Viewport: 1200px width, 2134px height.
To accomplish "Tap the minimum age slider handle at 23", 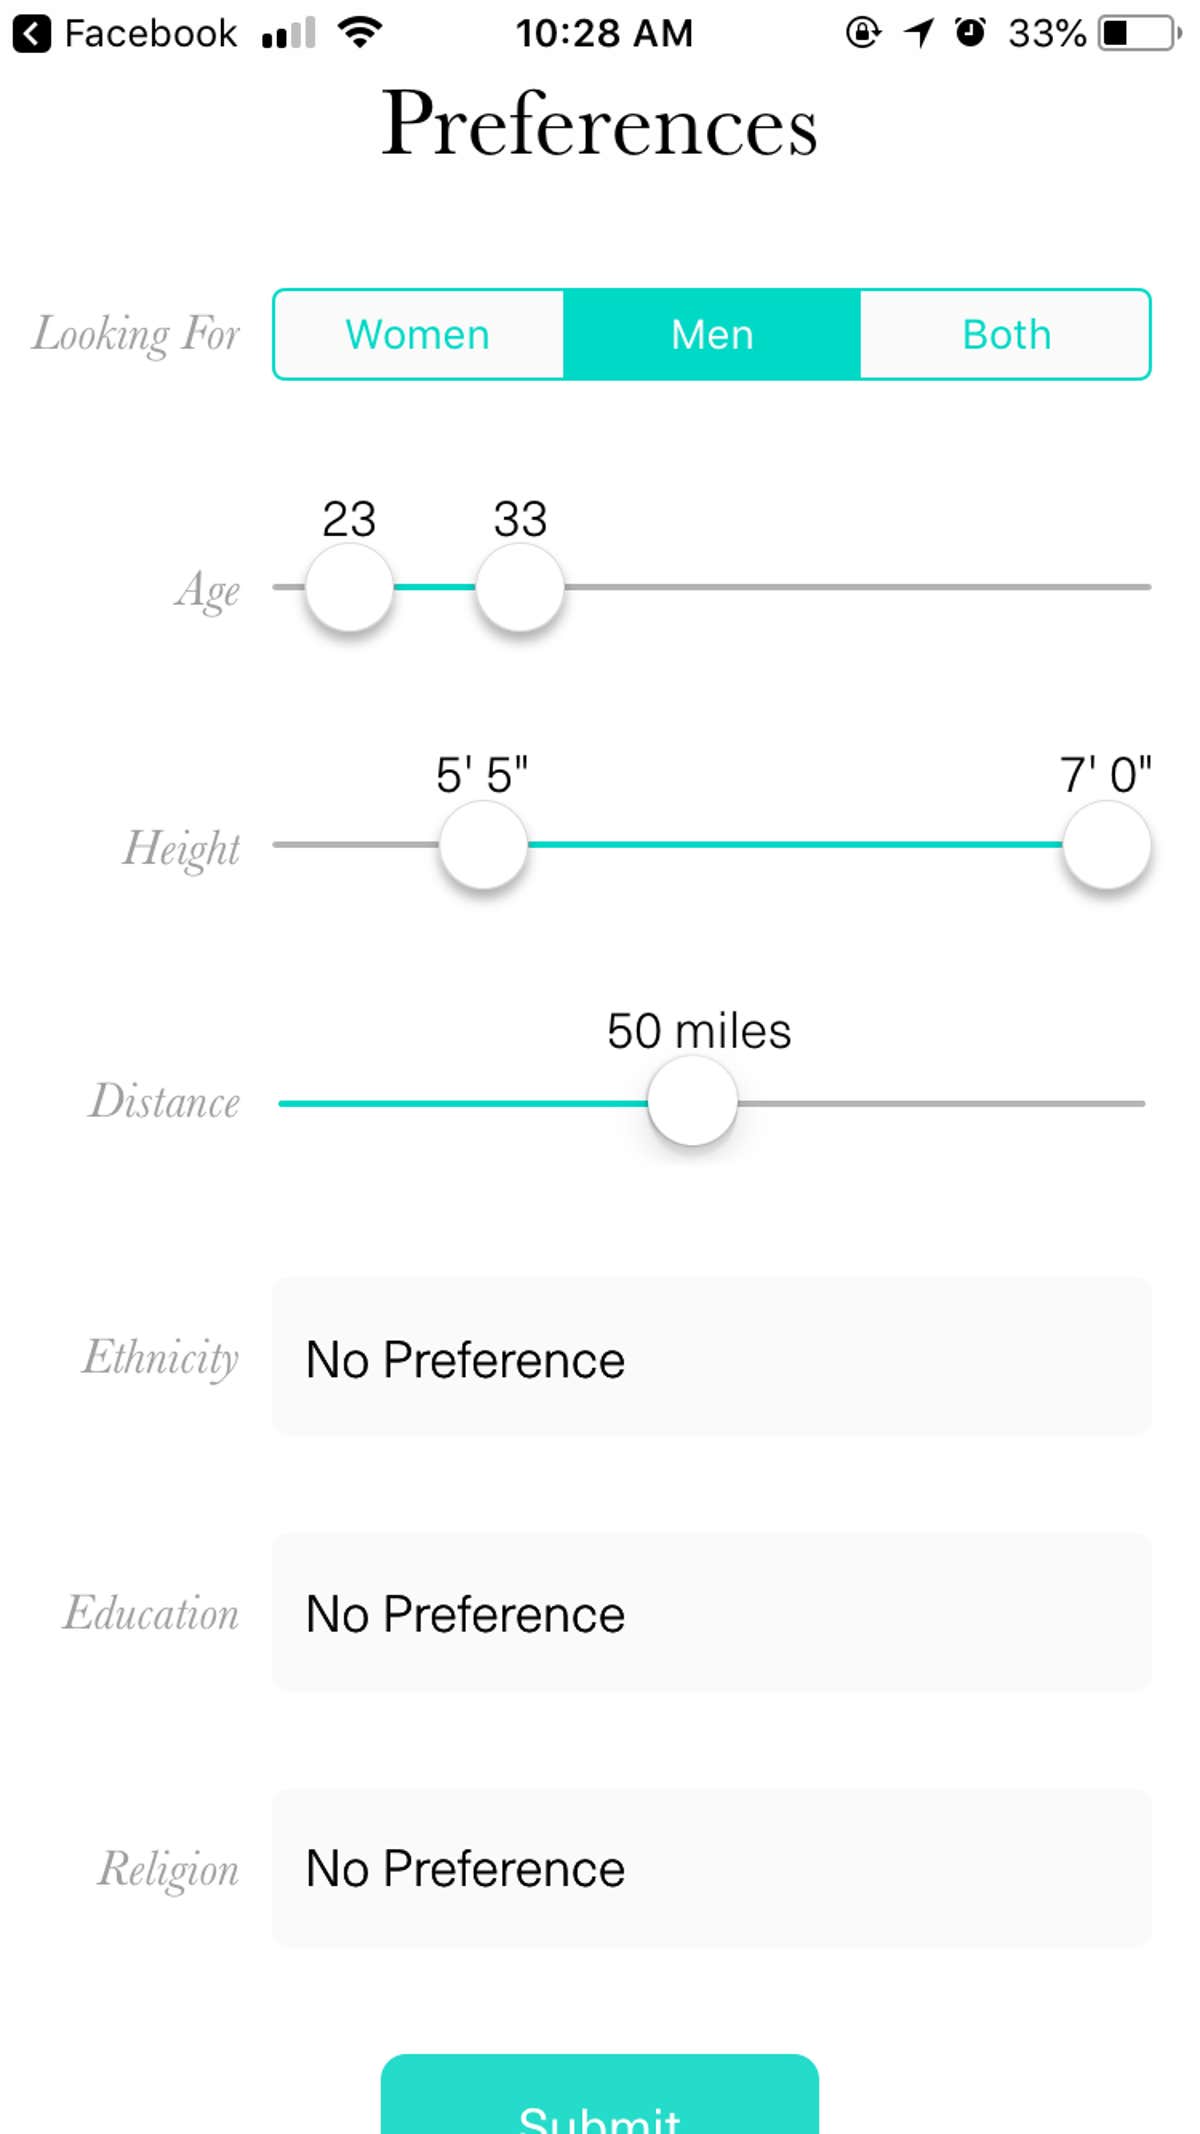I will pos(348,588).
